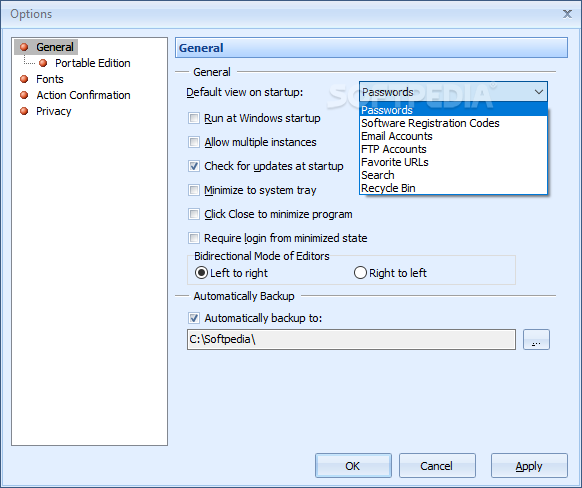The width and height of the screenshot is (582, 488).
Task: Click the red bullet icon beside General
Action: [x=24, y=47]
